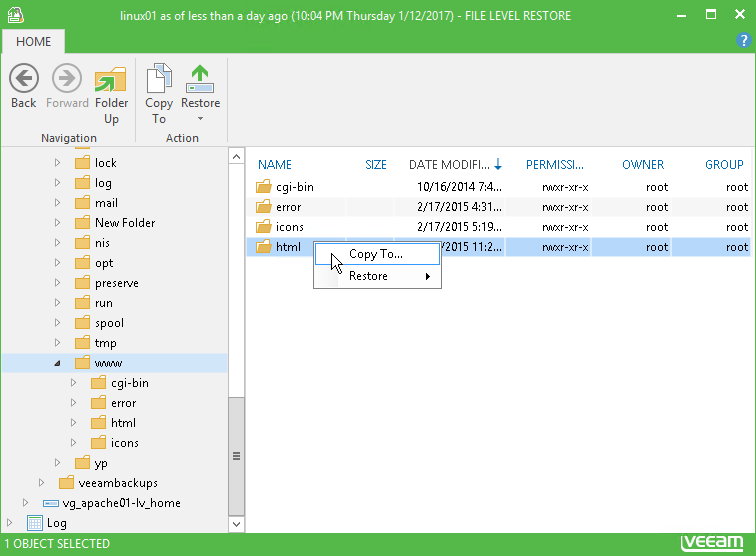Select the preserve folder label in tree
Viewport: 756px width, 556px height.
[x=117, y=283]
